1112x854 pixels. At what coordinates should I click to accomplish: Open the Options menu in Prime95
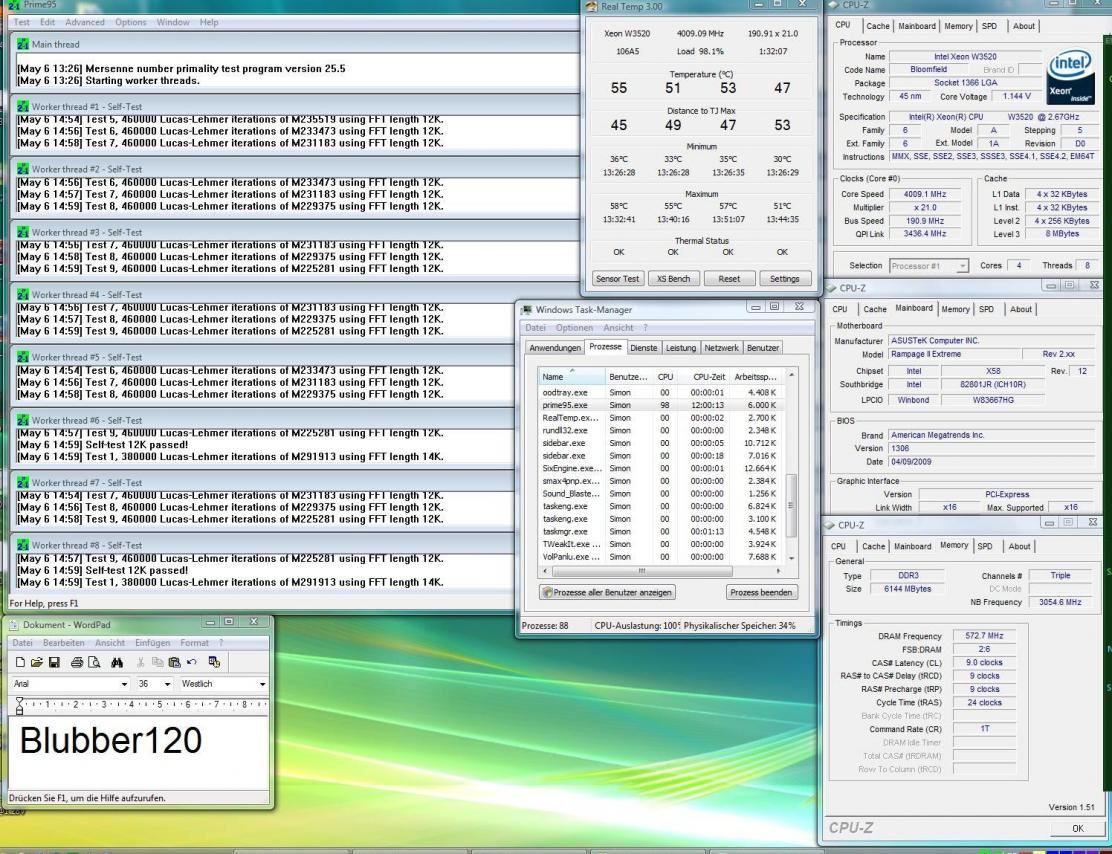[130, 22]
